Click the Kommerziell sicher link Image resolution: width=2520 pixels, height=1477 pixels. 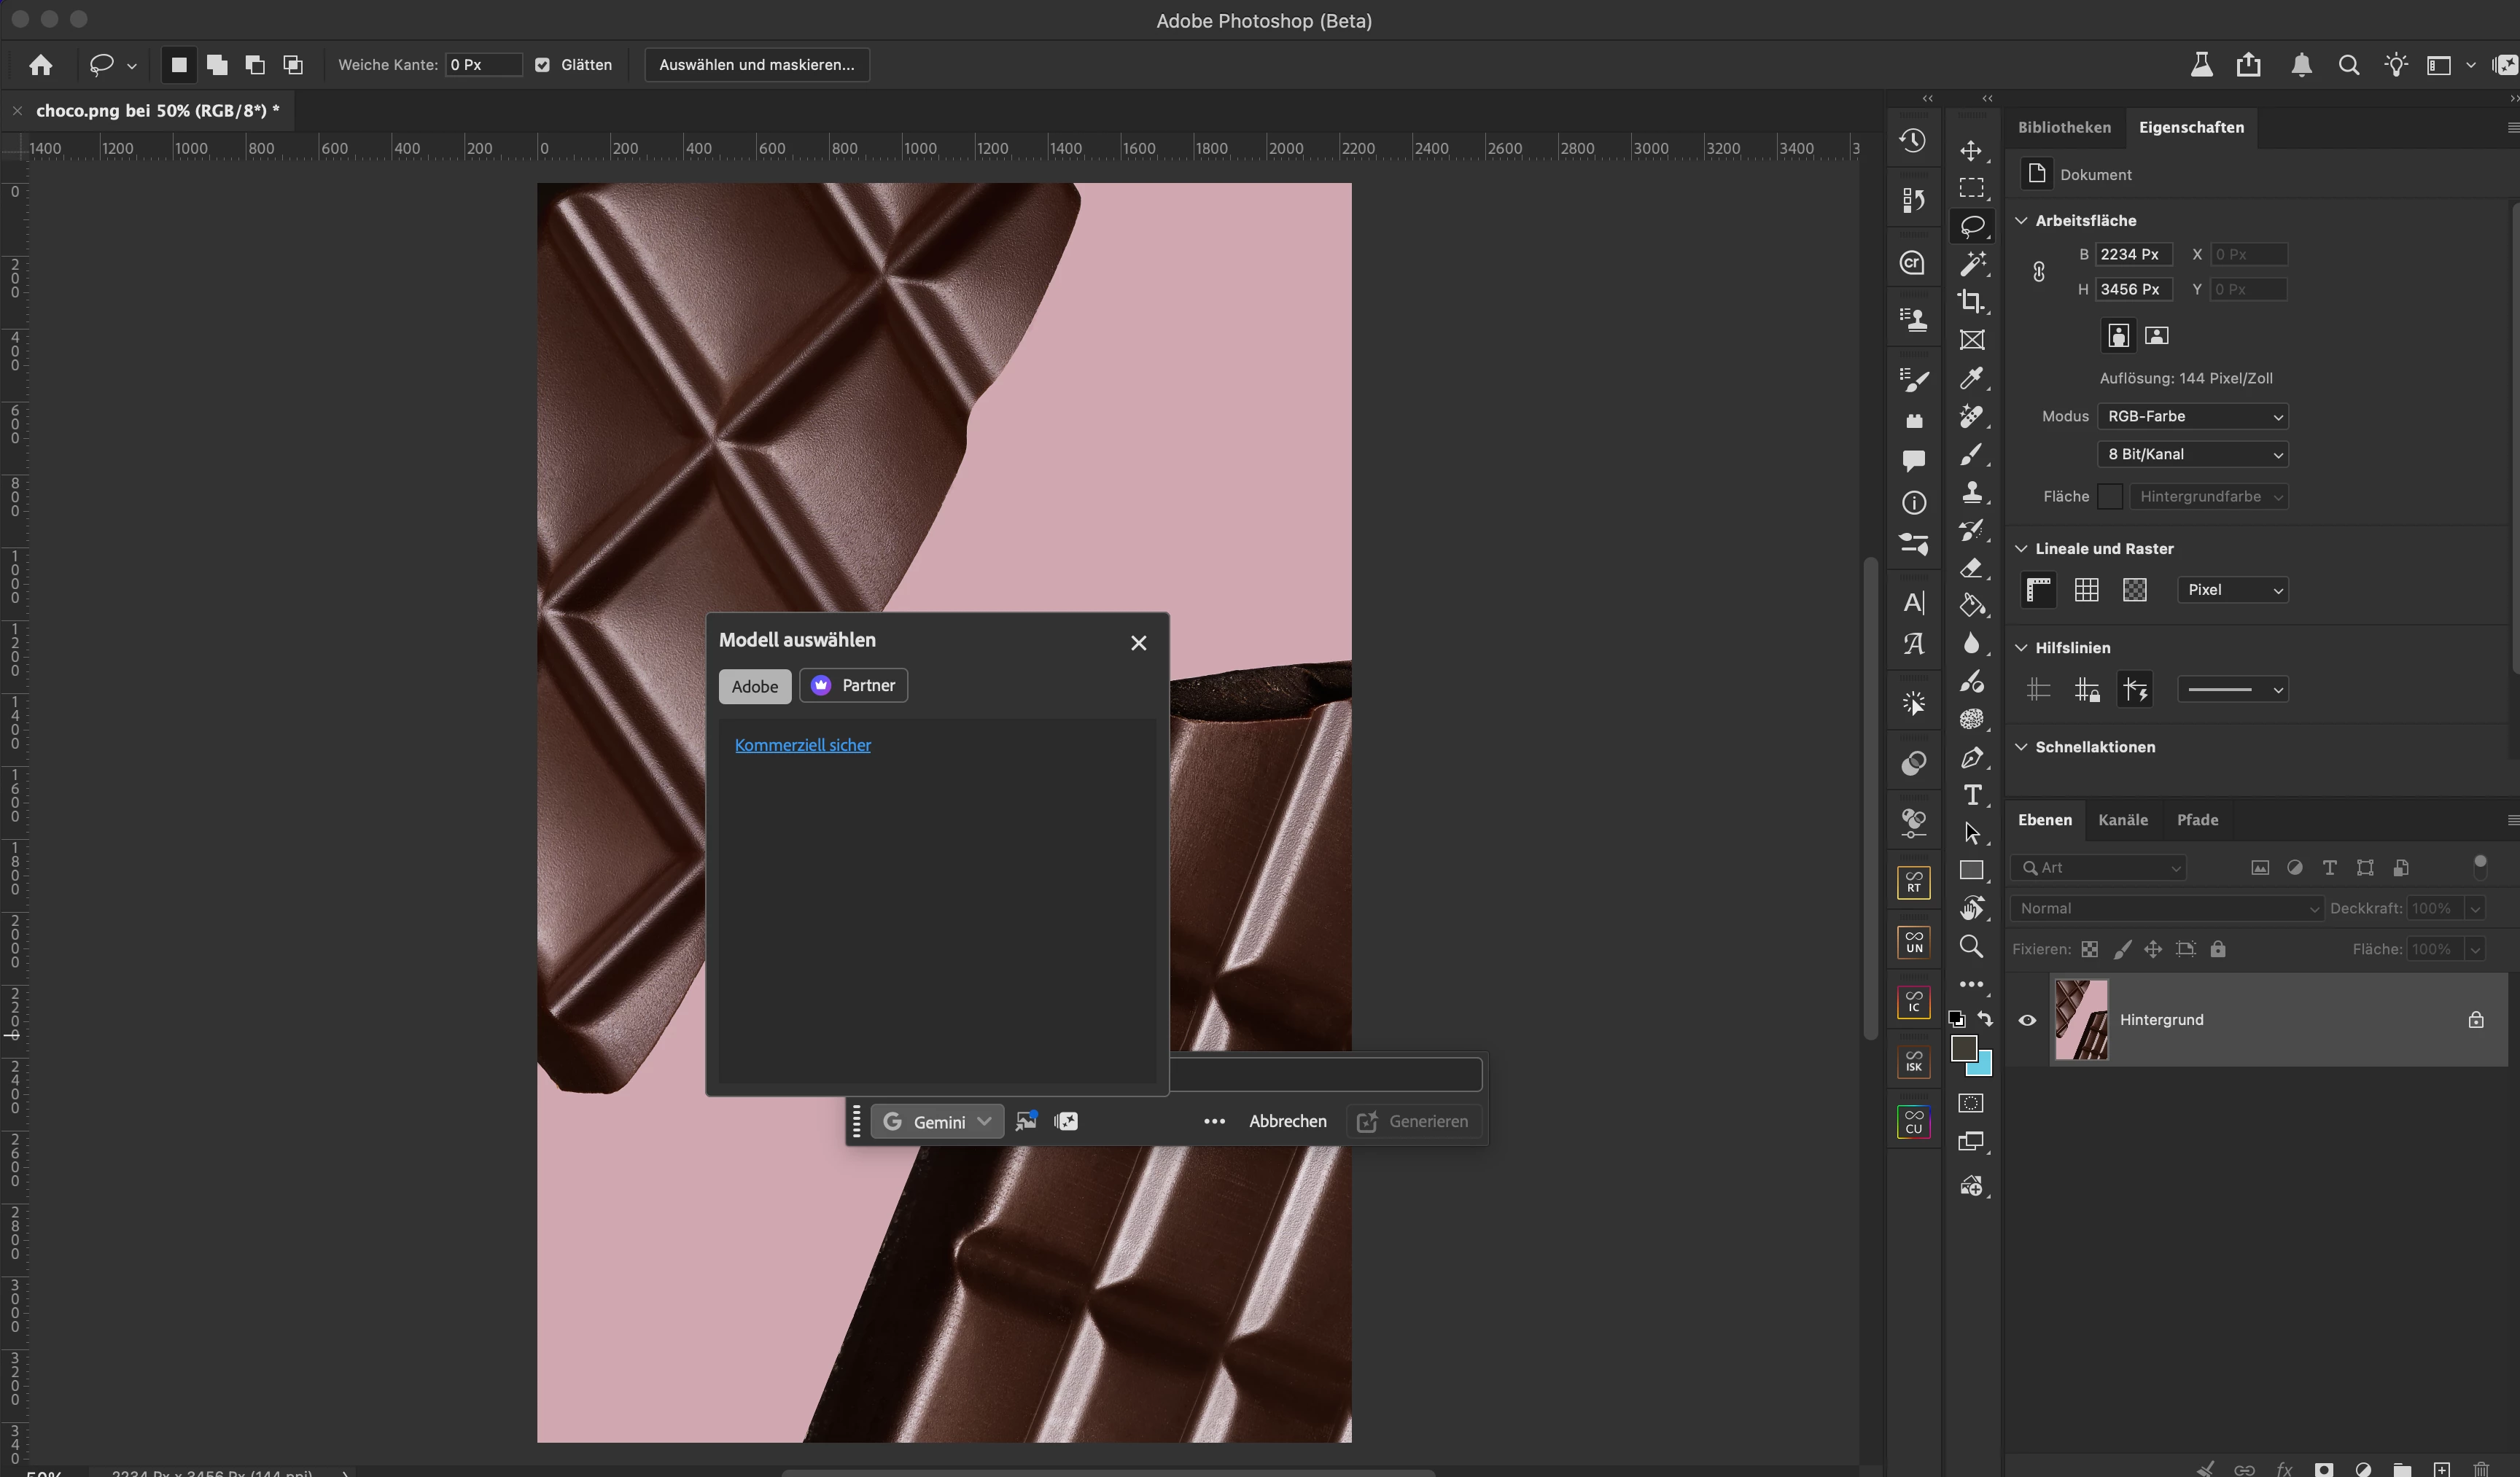point(802,745)
